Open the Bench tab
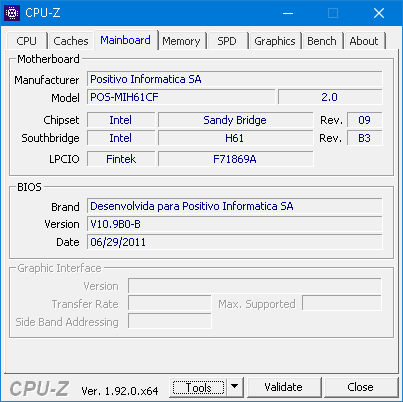 coord(322,41)
